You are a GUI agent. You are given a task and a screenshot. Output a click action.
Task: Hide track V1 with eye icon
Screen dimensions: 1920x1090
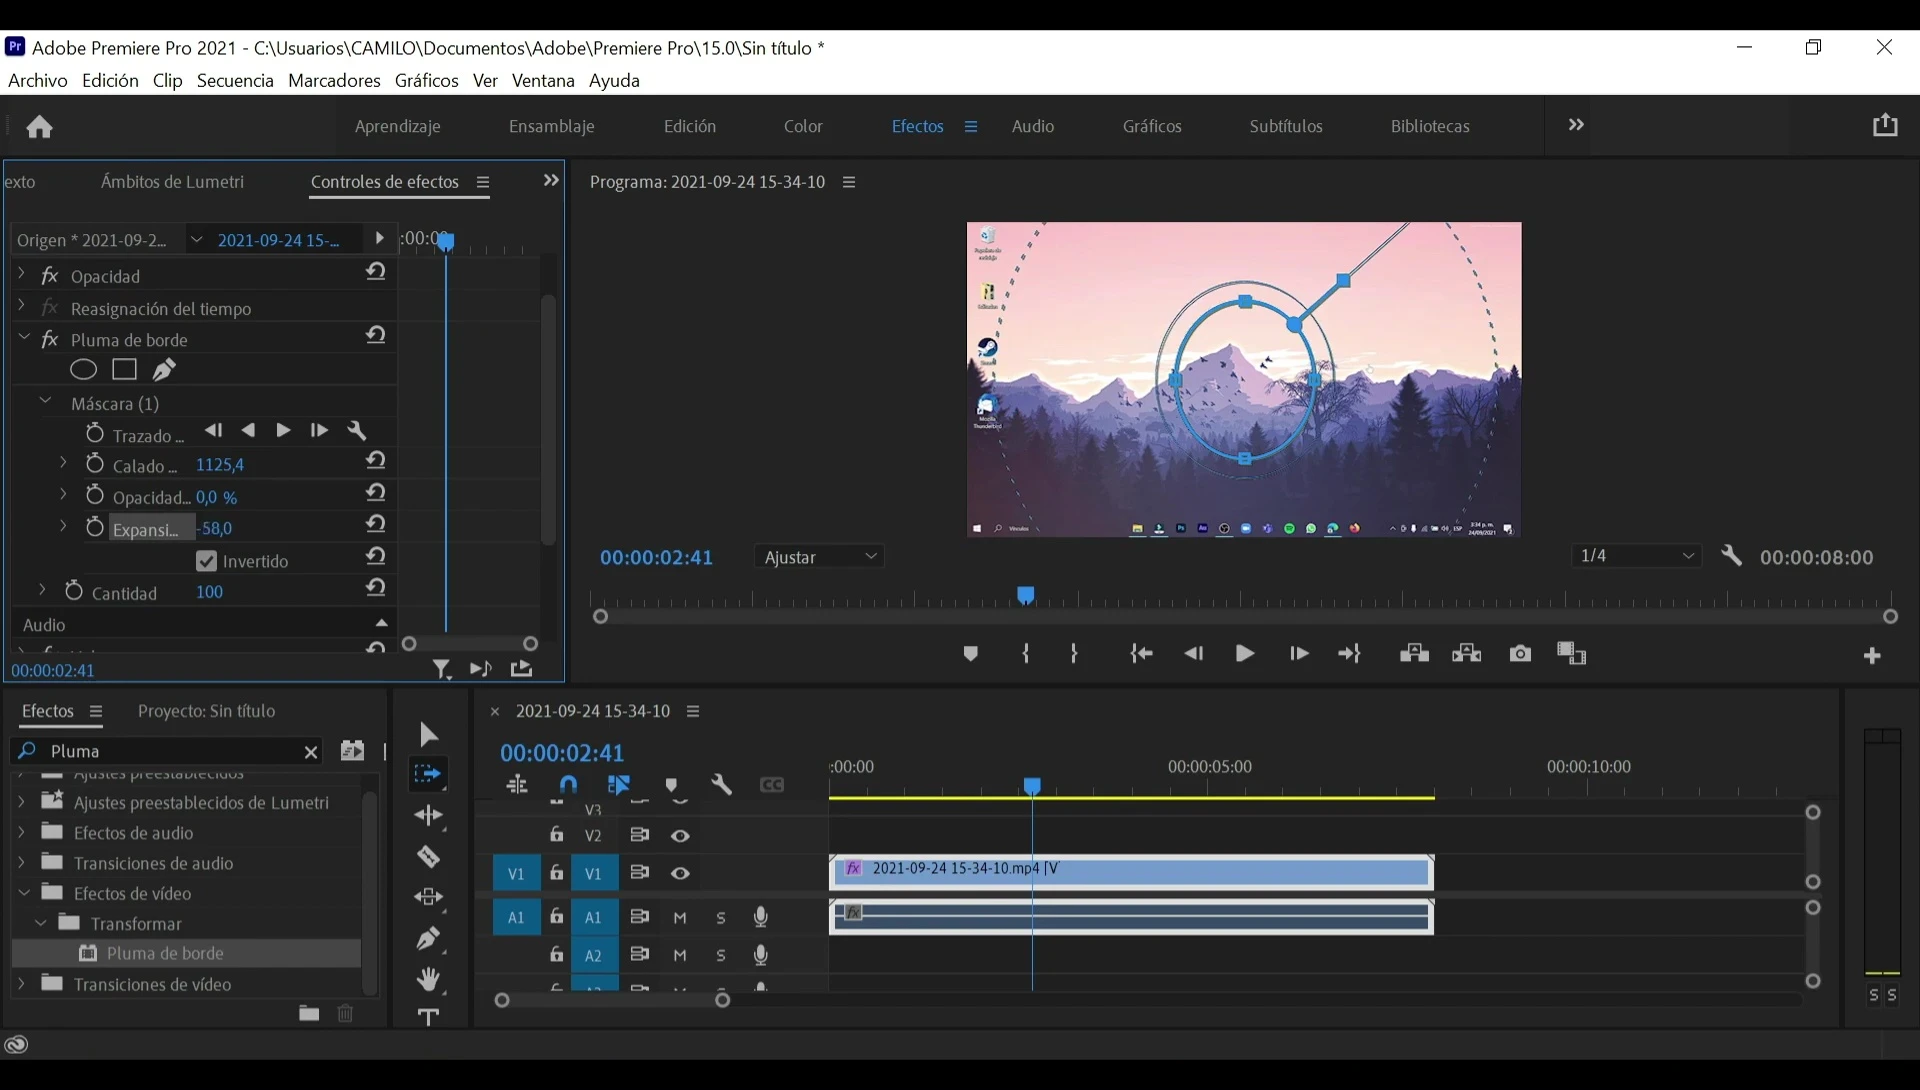tap(680, 874)
